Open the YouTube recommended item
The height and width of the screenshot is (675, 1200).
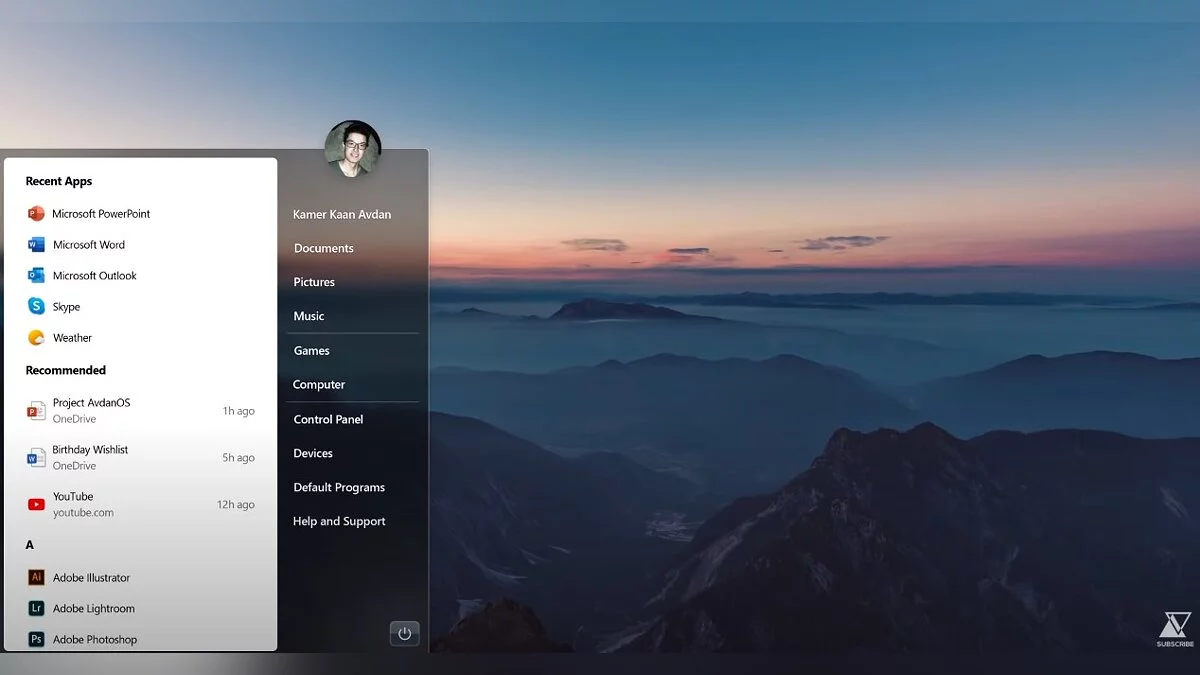tap(73, 504)
